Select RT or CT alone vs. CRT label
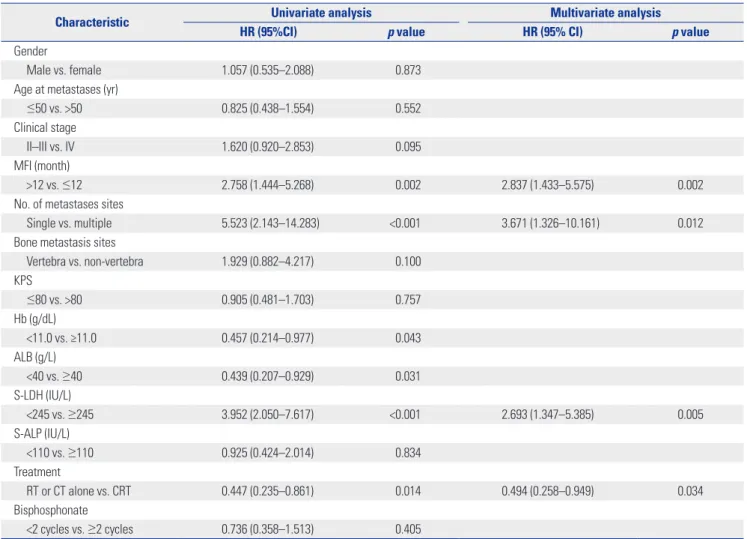Viewport: 747px width, 539px height. click(79, 491)
